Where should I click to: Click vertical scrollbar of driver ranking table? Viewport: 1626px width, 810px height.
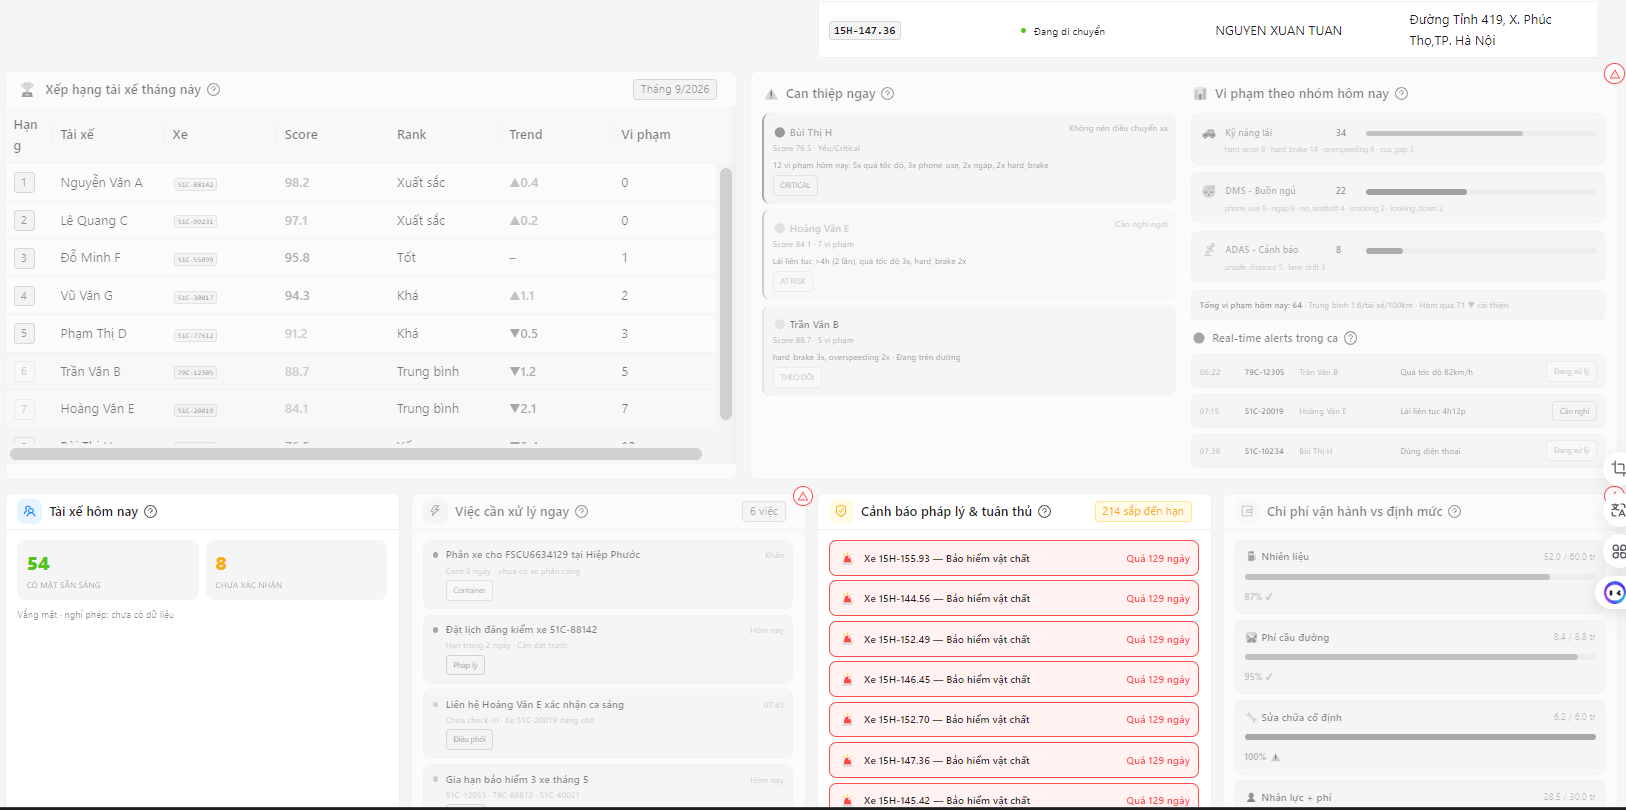pos(726,293)
